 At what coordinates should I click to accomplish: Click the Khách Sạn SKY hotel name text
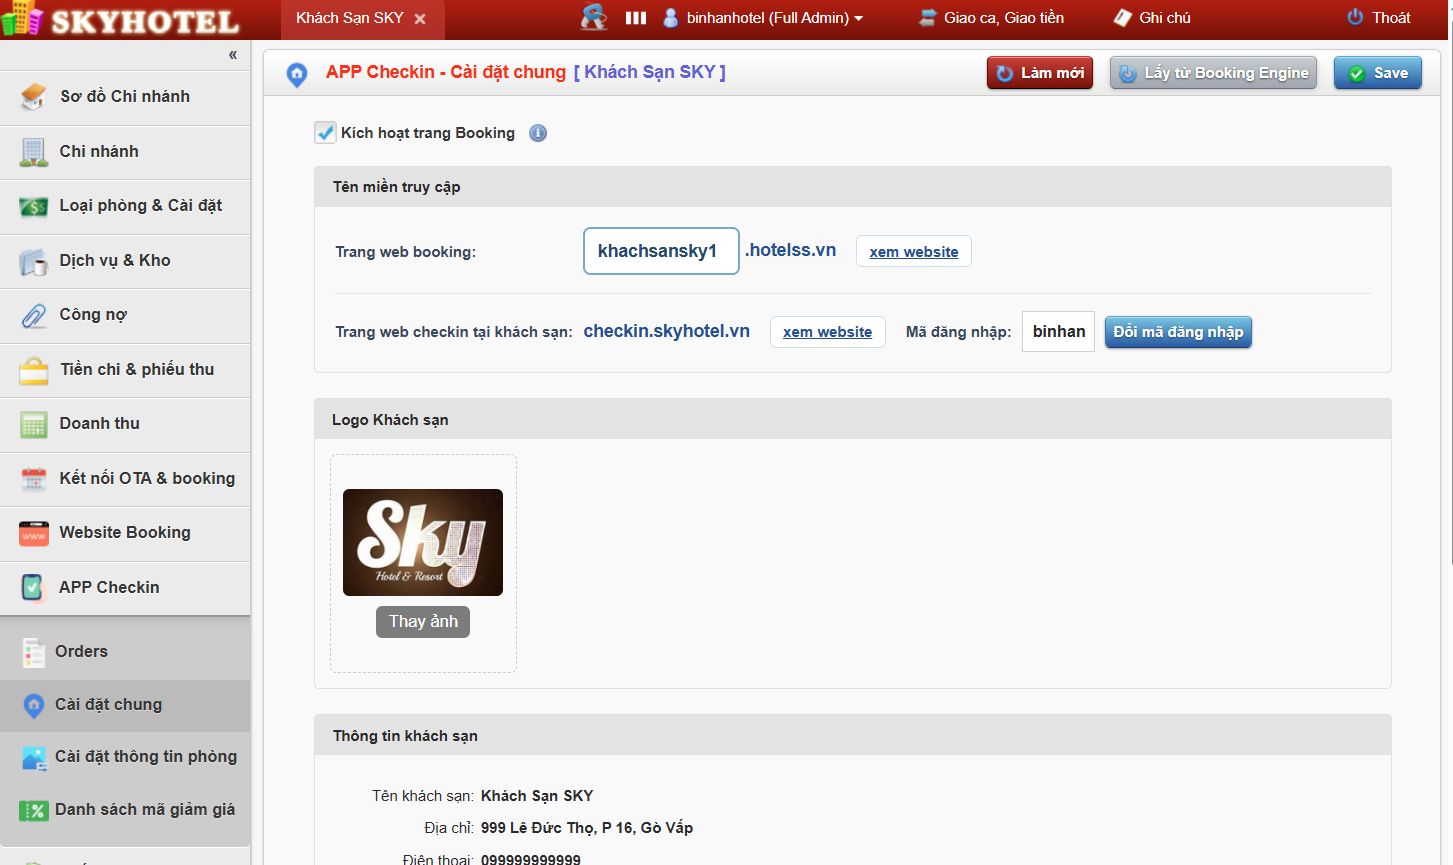pyautogui.click(x=537, y=796)
